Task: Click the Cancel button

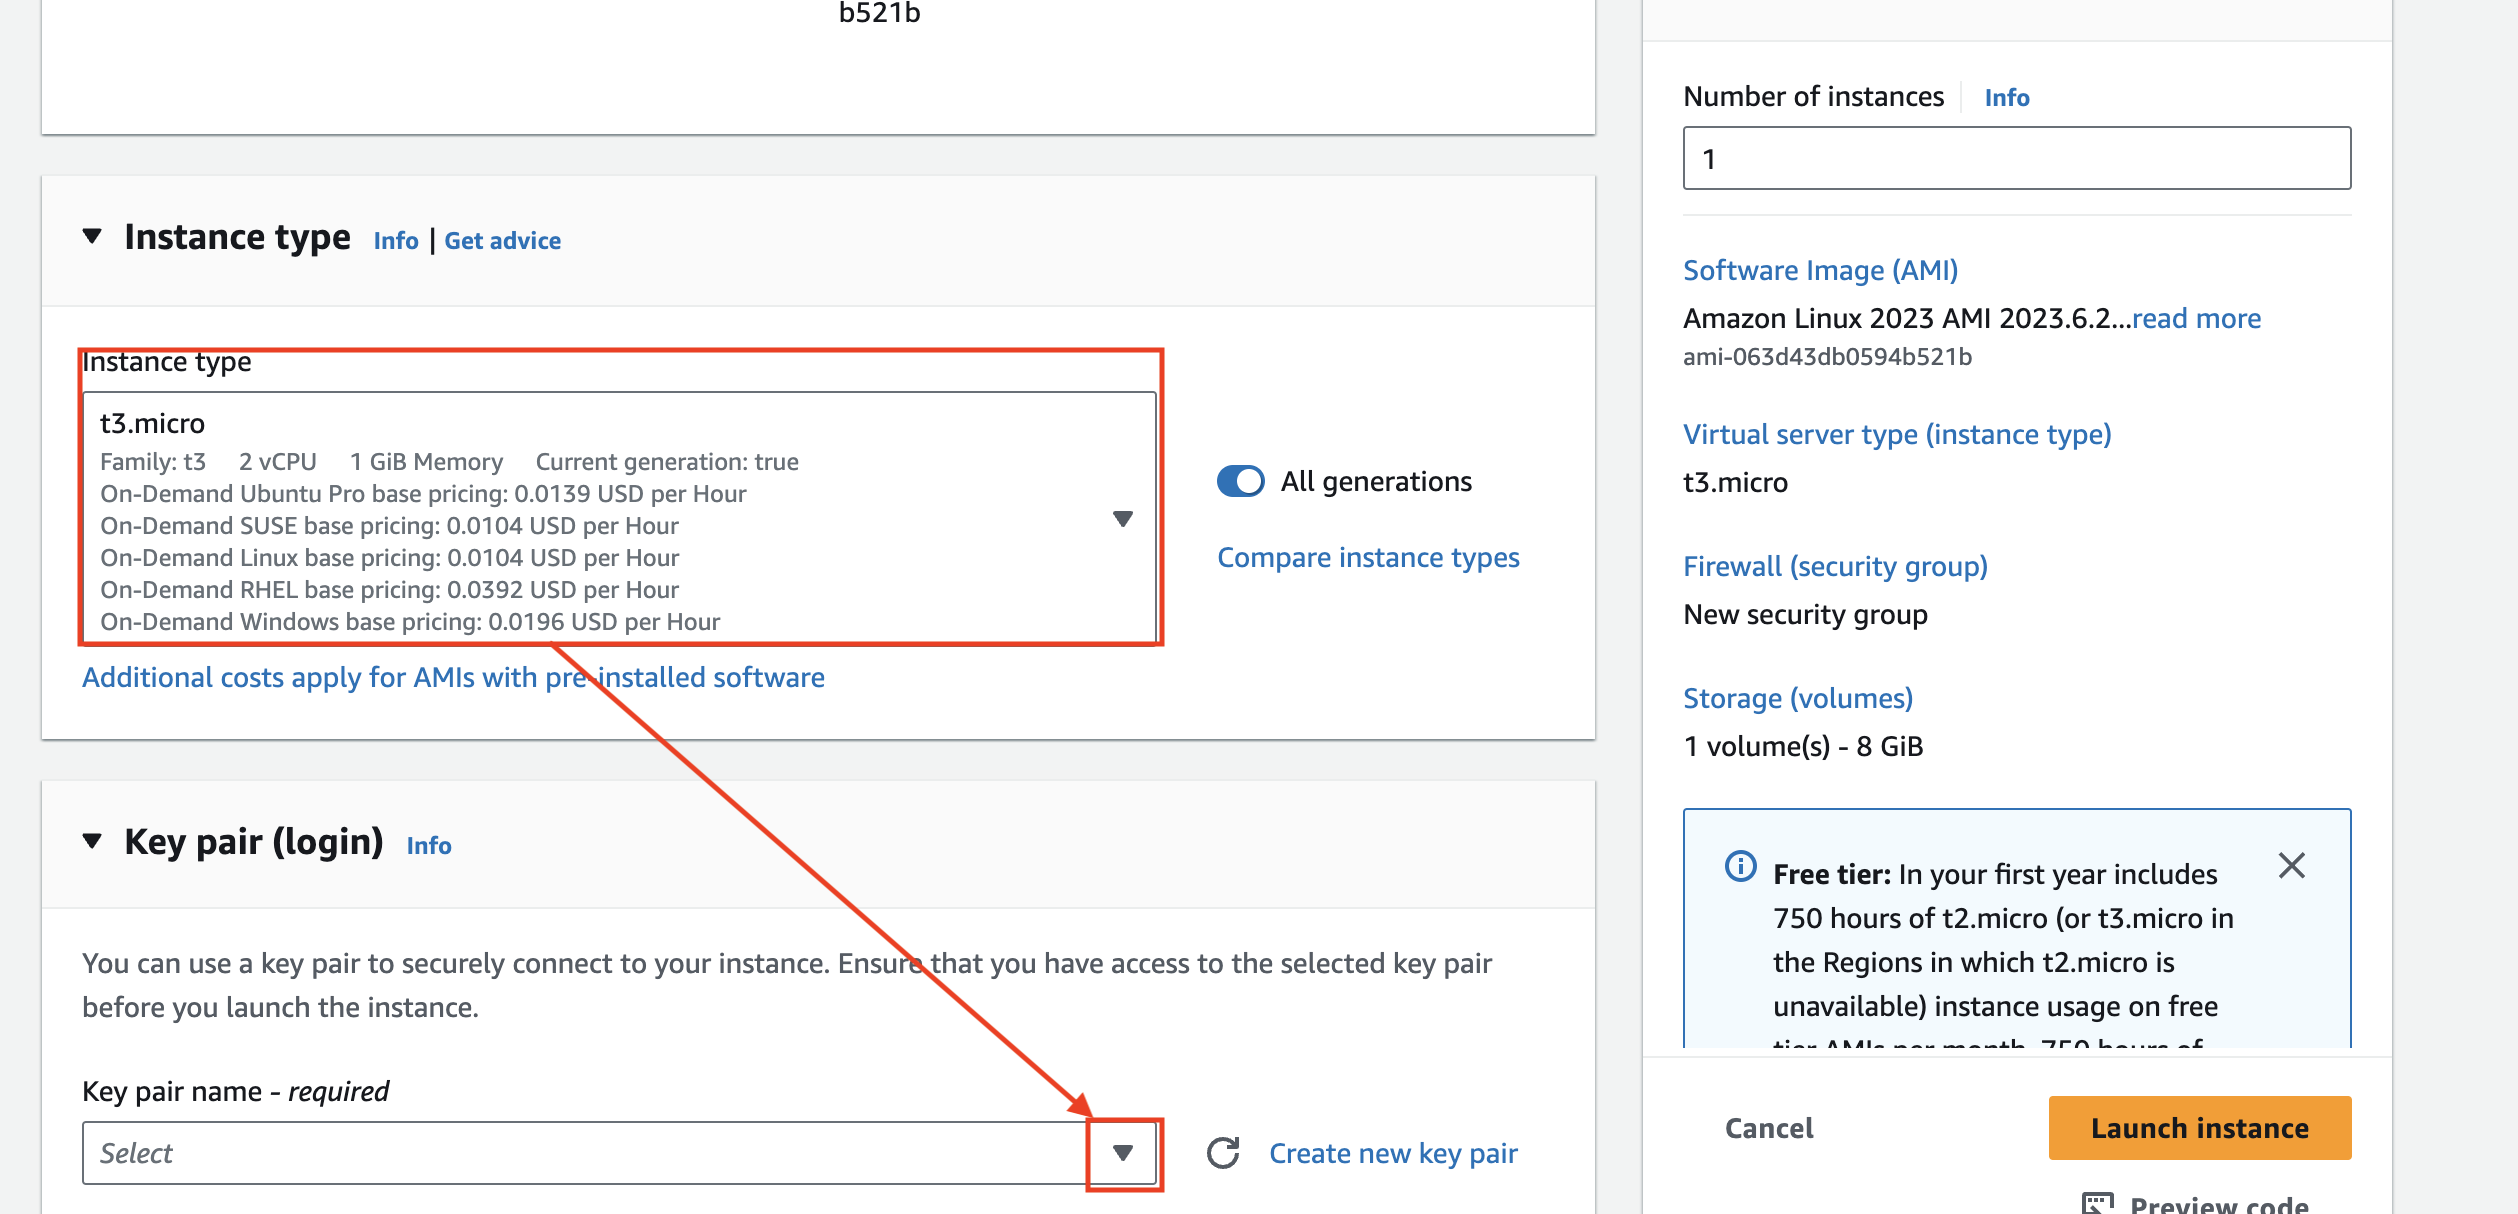Action: (x=1768, y=1128)
